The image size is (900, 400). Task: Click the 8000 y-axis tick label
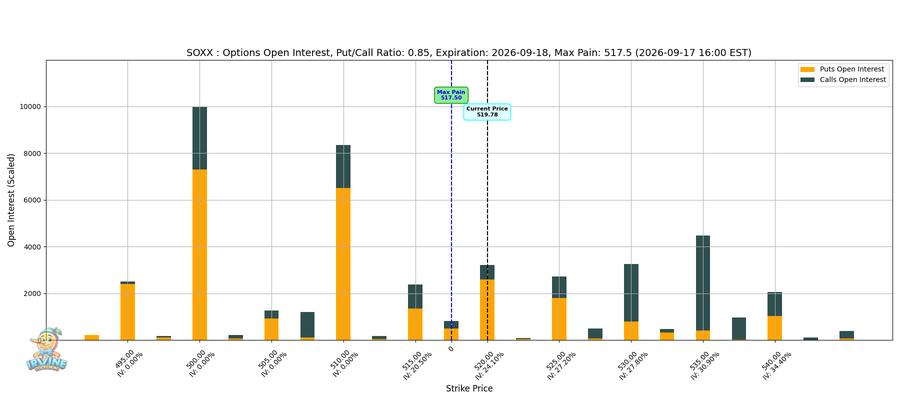[33, 154]
